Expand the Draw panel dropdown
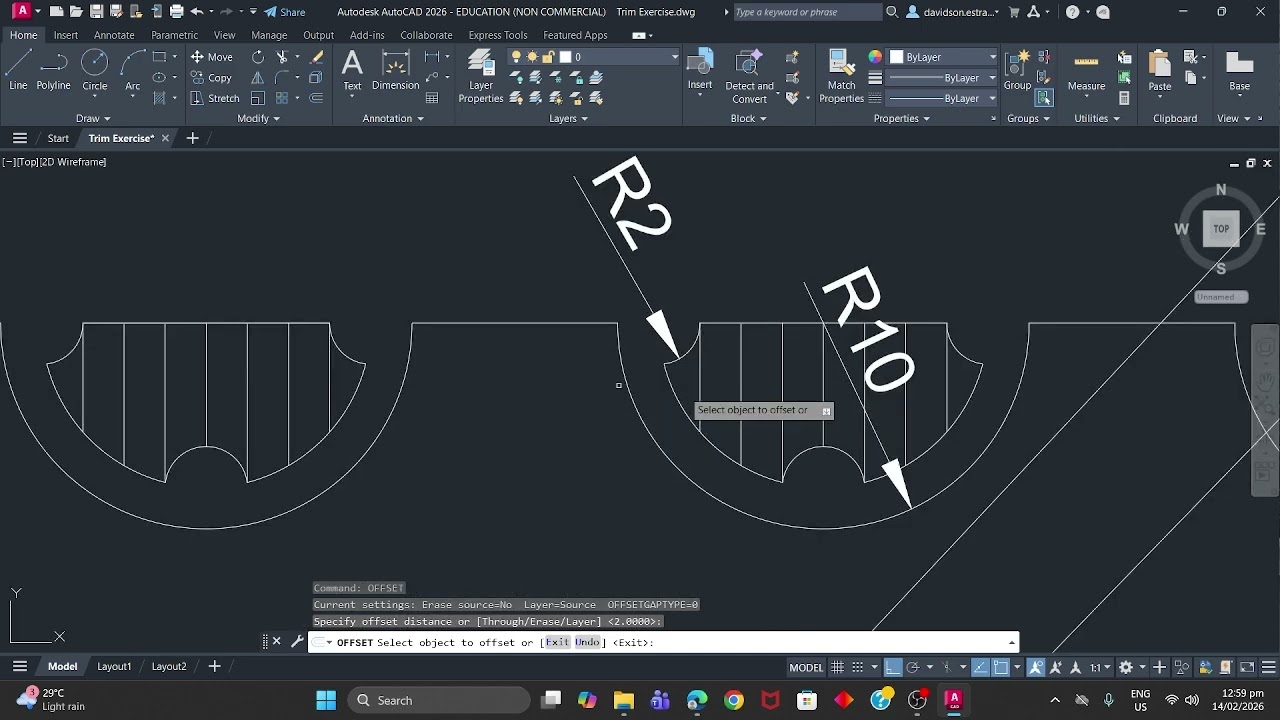This screenshot has height=720, width=1280. tap(93, 118)
